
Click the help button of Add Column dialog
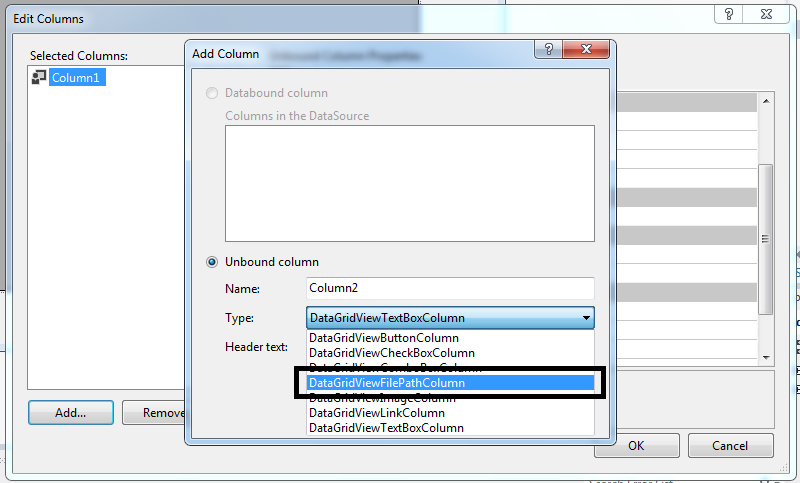tap(548, 49)
